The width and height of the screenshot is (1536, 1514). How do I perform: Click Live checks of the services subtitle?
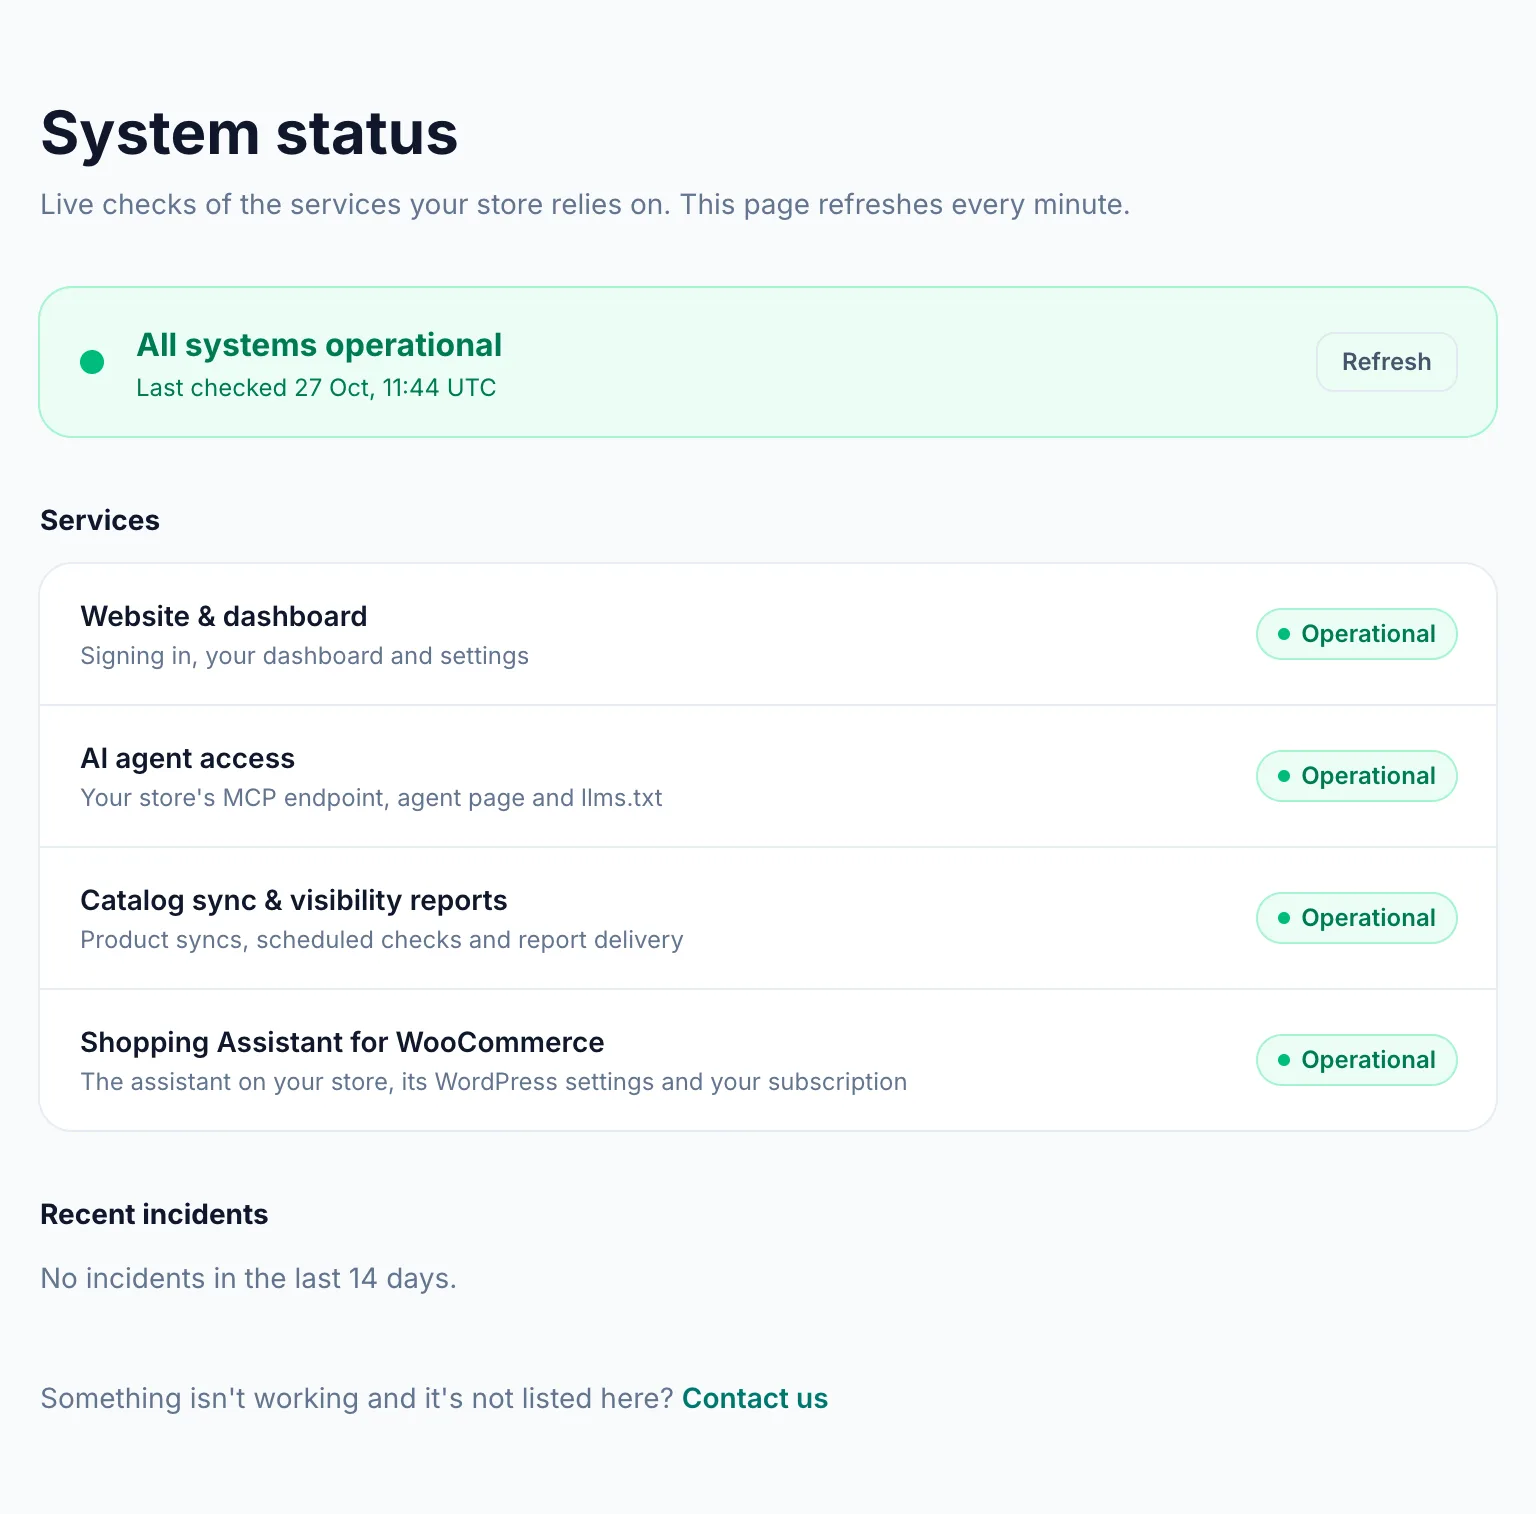(585, 204)
